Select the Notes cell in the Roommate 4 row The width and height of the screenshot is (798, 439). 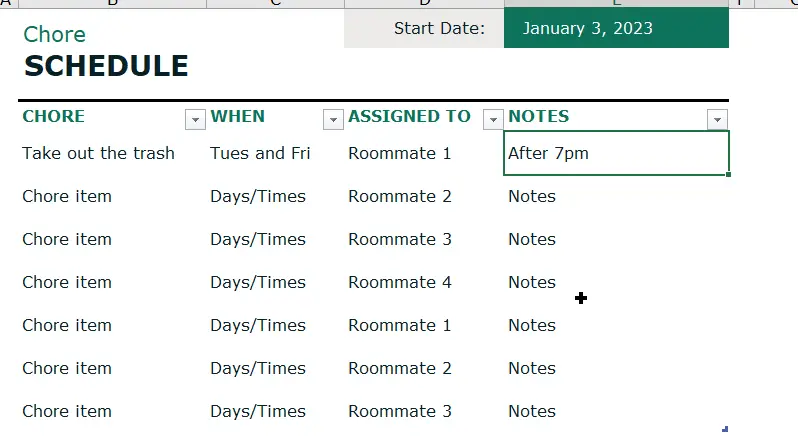532,282
